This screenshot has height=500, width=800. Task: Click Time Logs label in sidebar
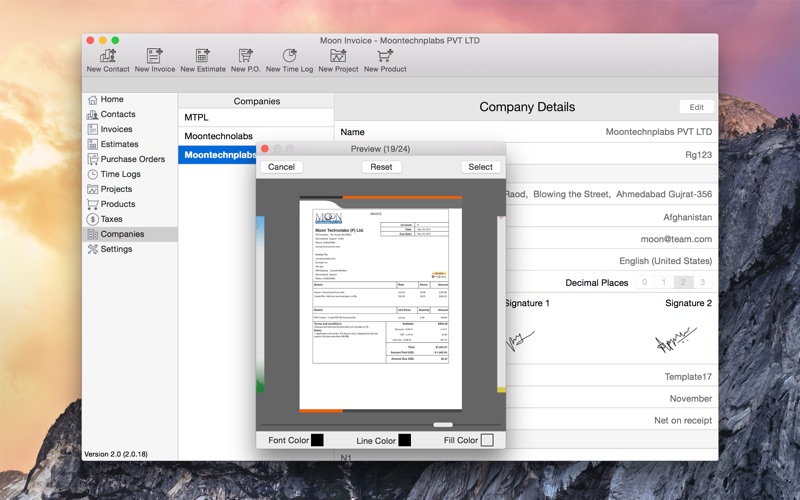click(120, 174)
